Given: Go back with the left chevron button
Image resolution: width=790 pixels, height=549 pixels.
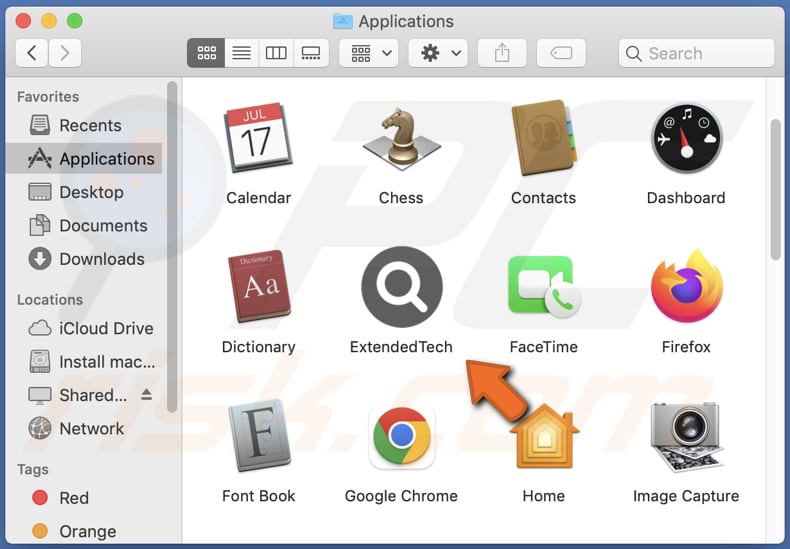Looking at the screenshot, I should coord(32,53).
